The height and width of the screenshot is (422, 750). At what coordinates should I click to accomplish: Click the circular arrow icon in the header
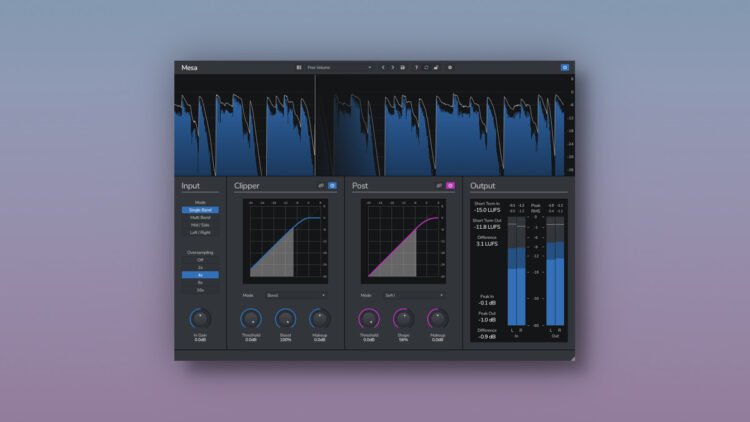pos(426,68)
